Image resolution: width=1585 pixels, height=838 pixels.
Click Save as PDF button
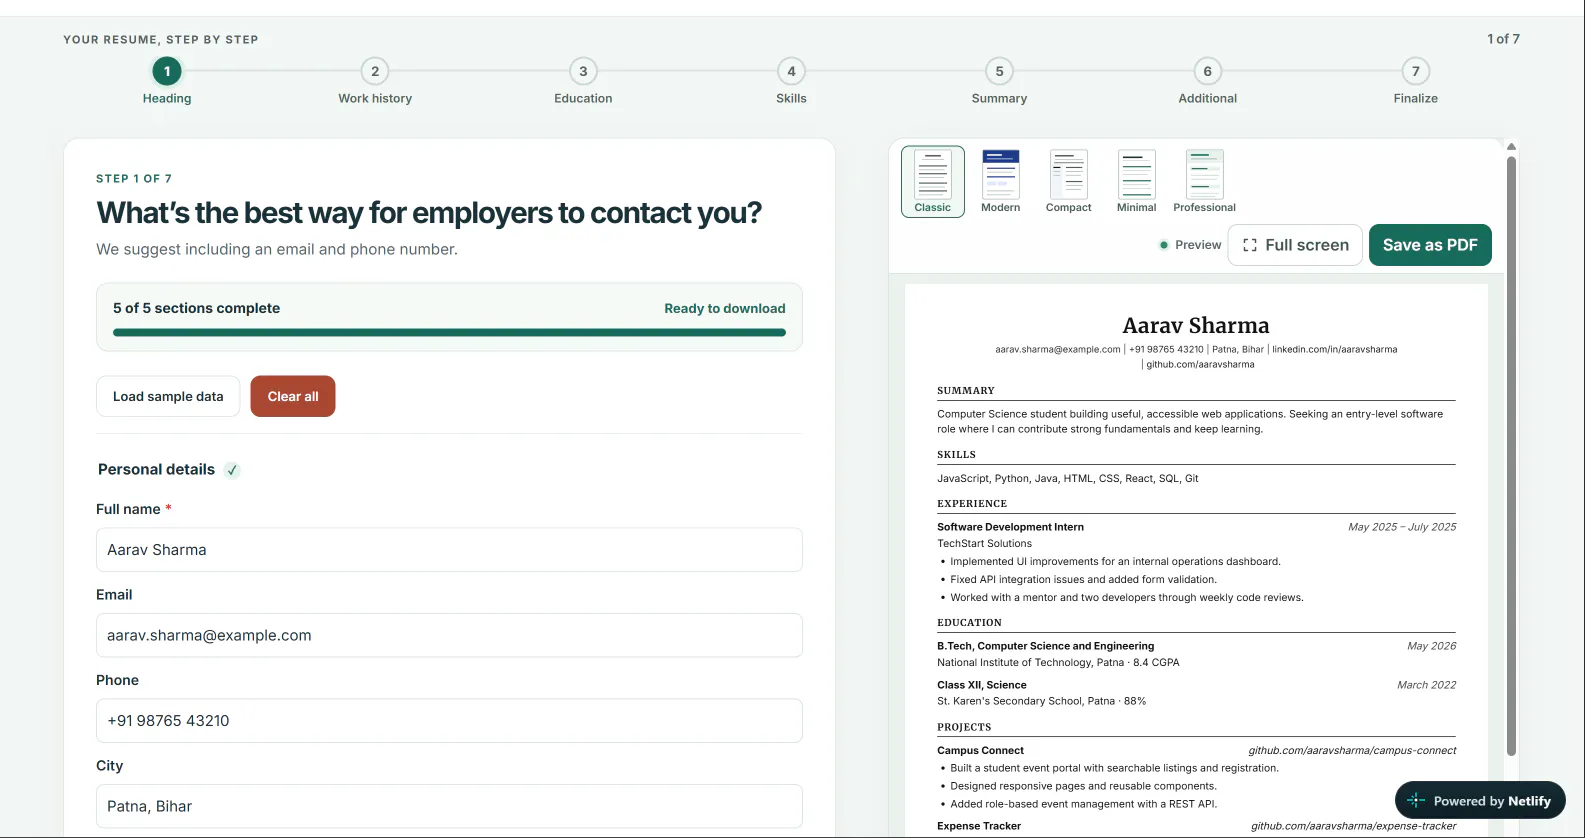pos(1430,245)
